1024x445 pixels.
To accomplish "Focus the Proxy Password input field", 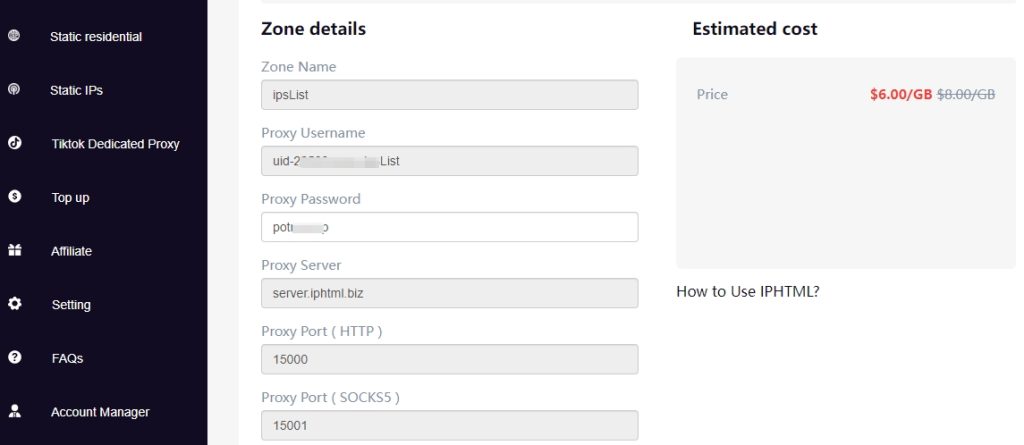I will 449,227.
